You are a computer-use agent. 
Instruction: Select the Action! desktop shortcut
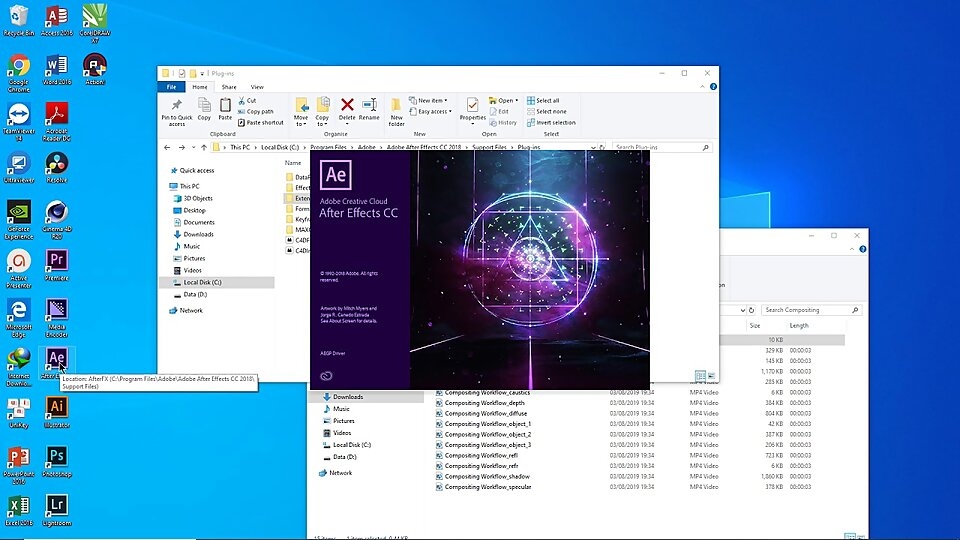[x=95, y=69]
